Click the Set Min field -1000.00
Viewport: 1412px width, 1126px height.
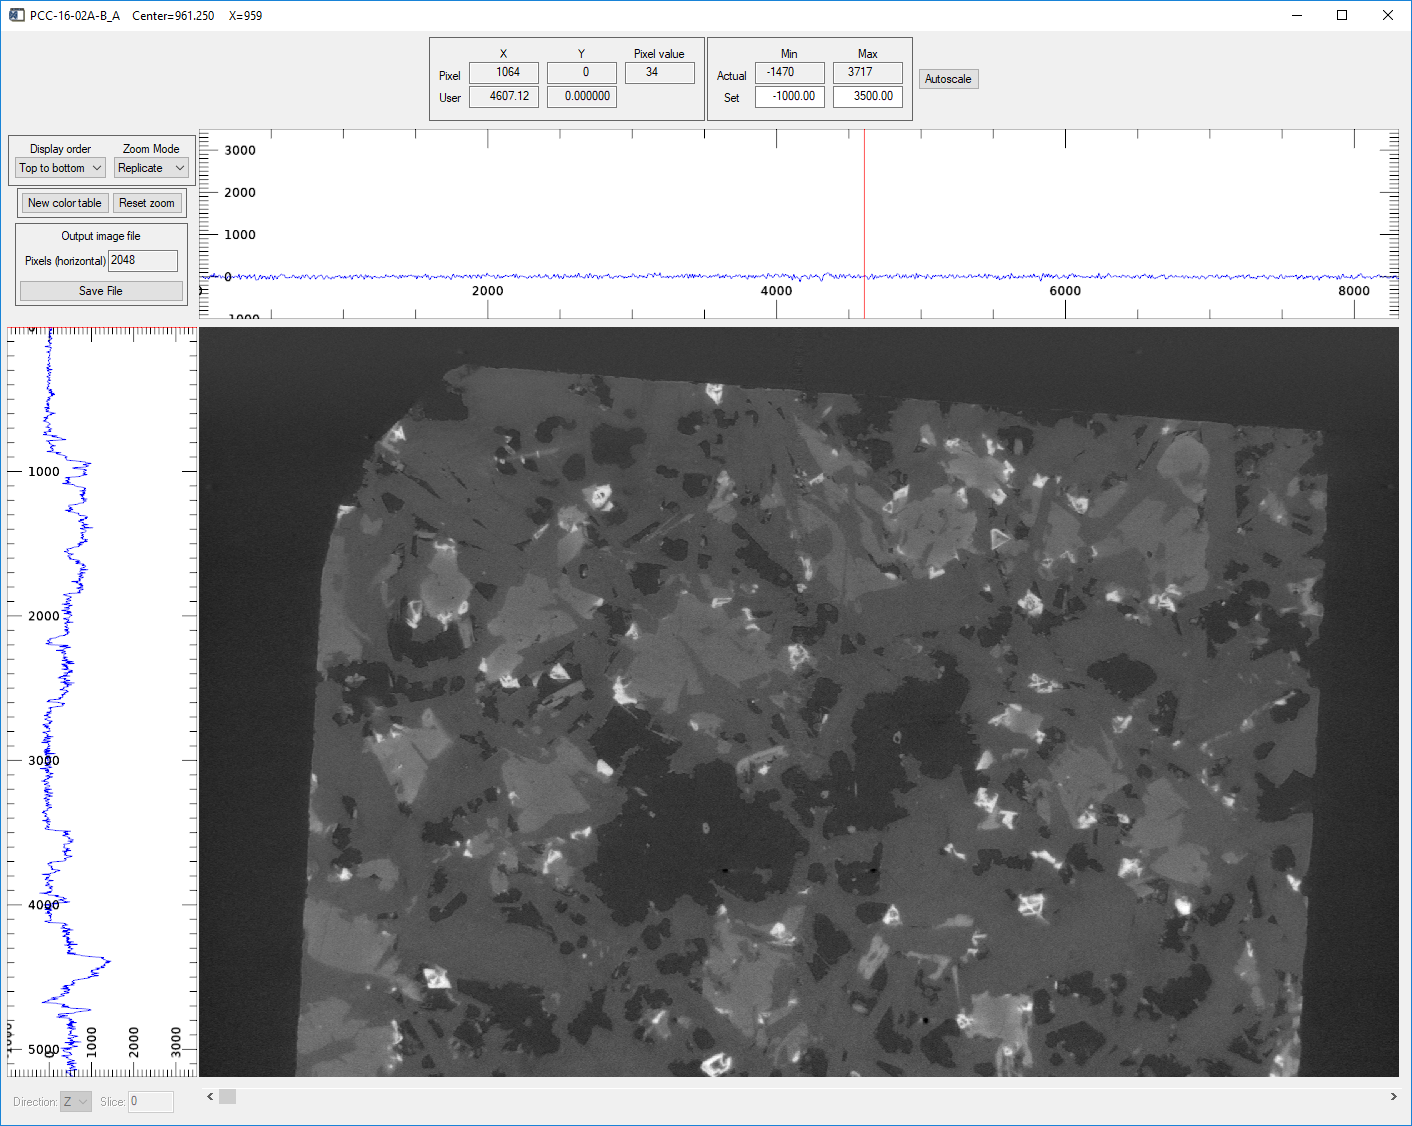point(790,97)
